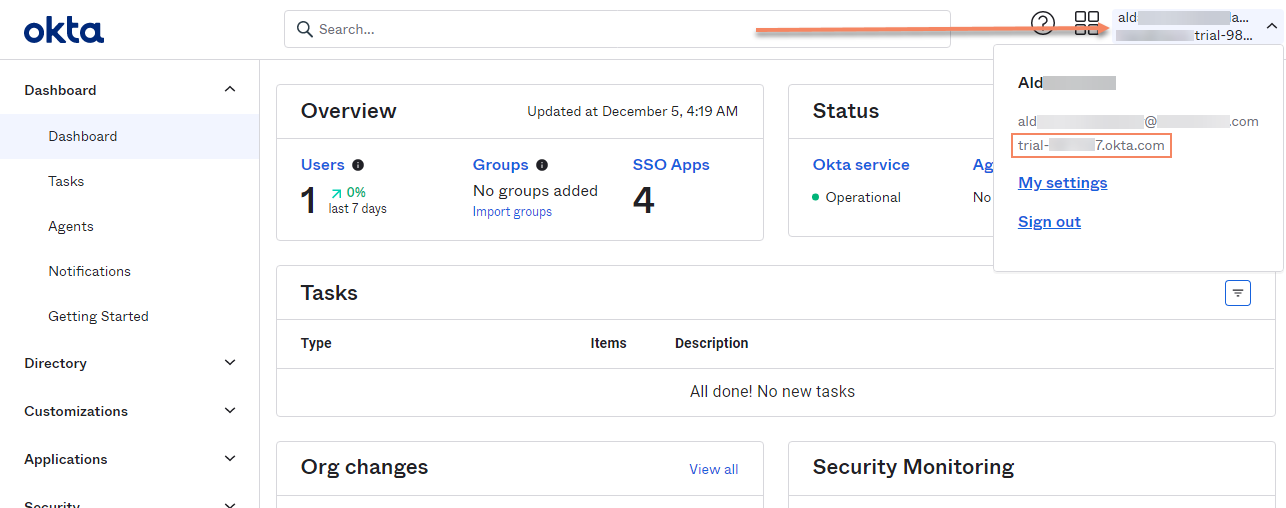Expand the Customizations sidebar section
Screen dimensions: 1286x508
tap(230, 411)
